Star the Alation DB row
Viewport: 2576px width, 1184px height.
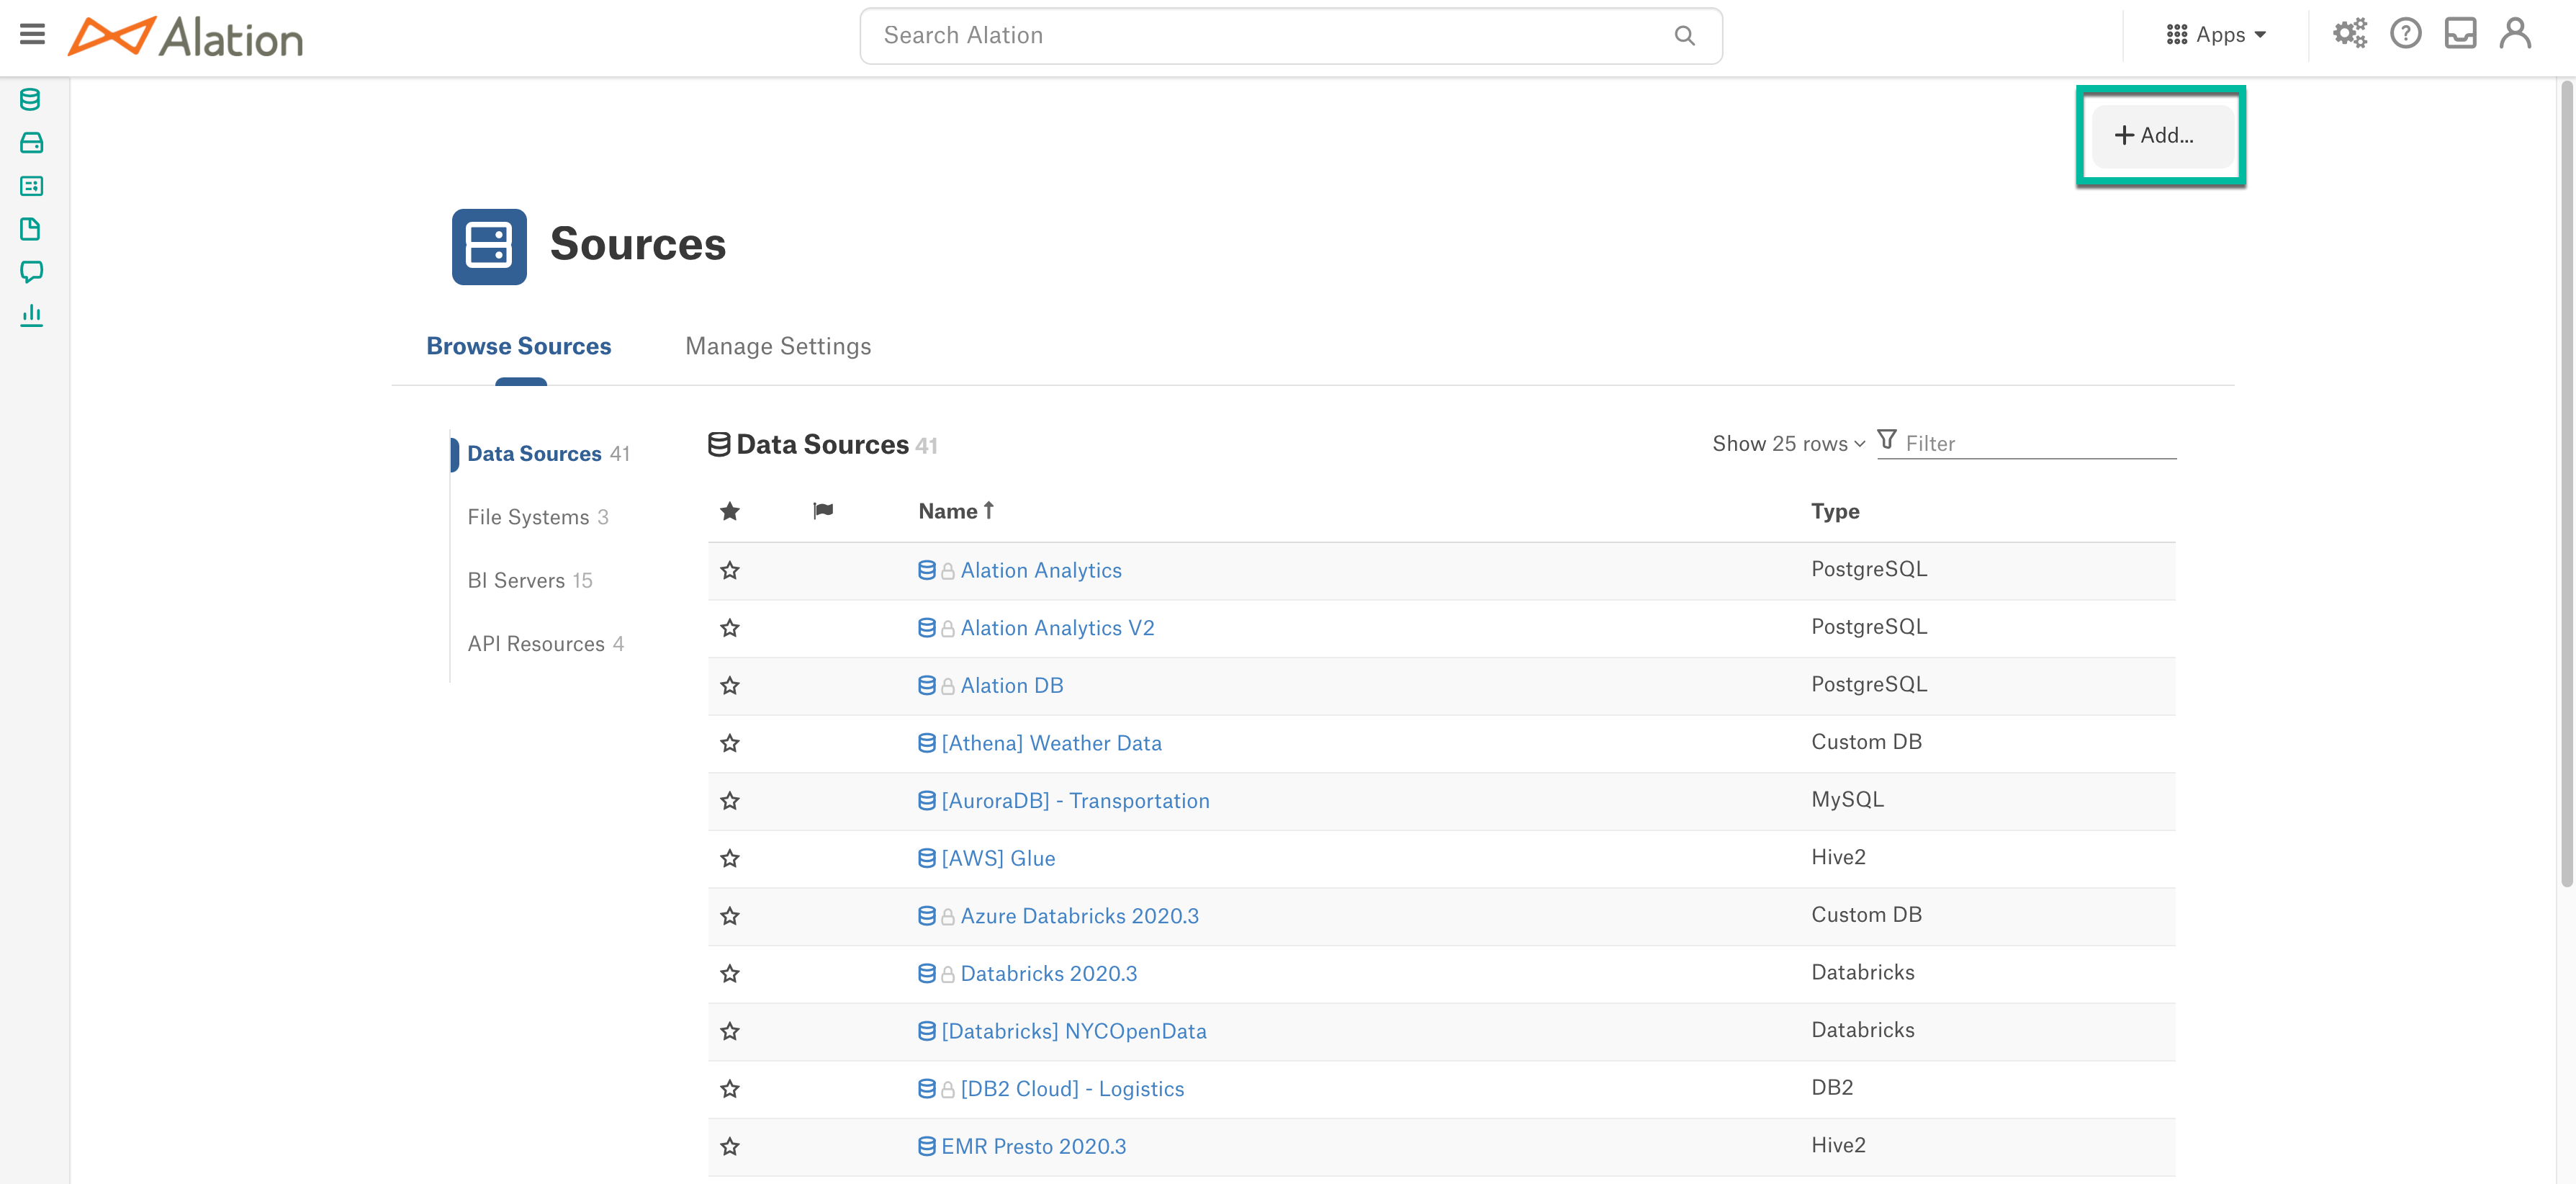[730, 685]
